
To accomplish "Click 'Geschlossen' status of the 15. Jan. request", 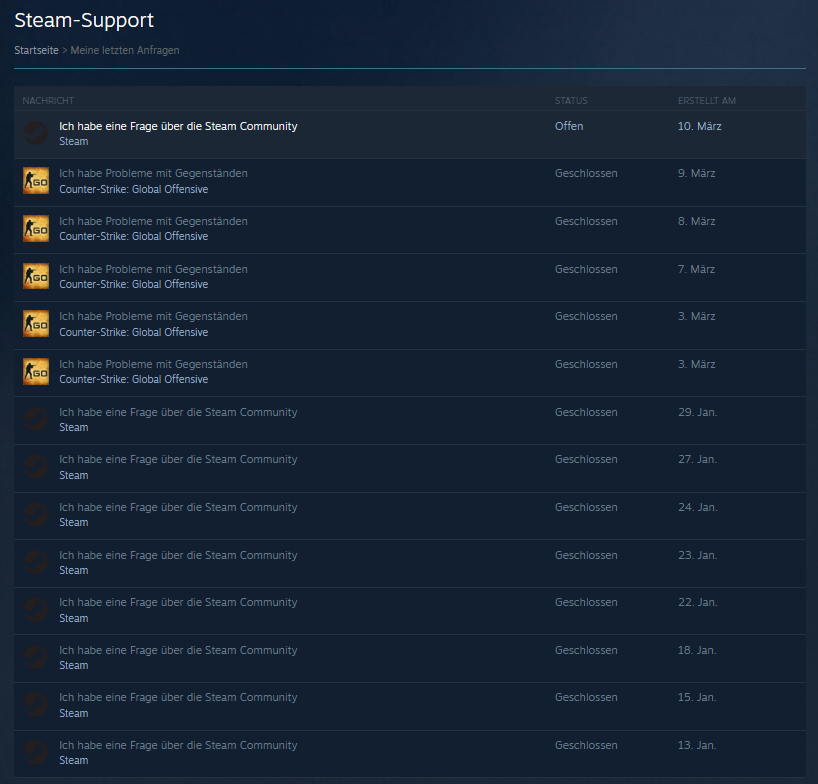I will click(x=586, y=697).
